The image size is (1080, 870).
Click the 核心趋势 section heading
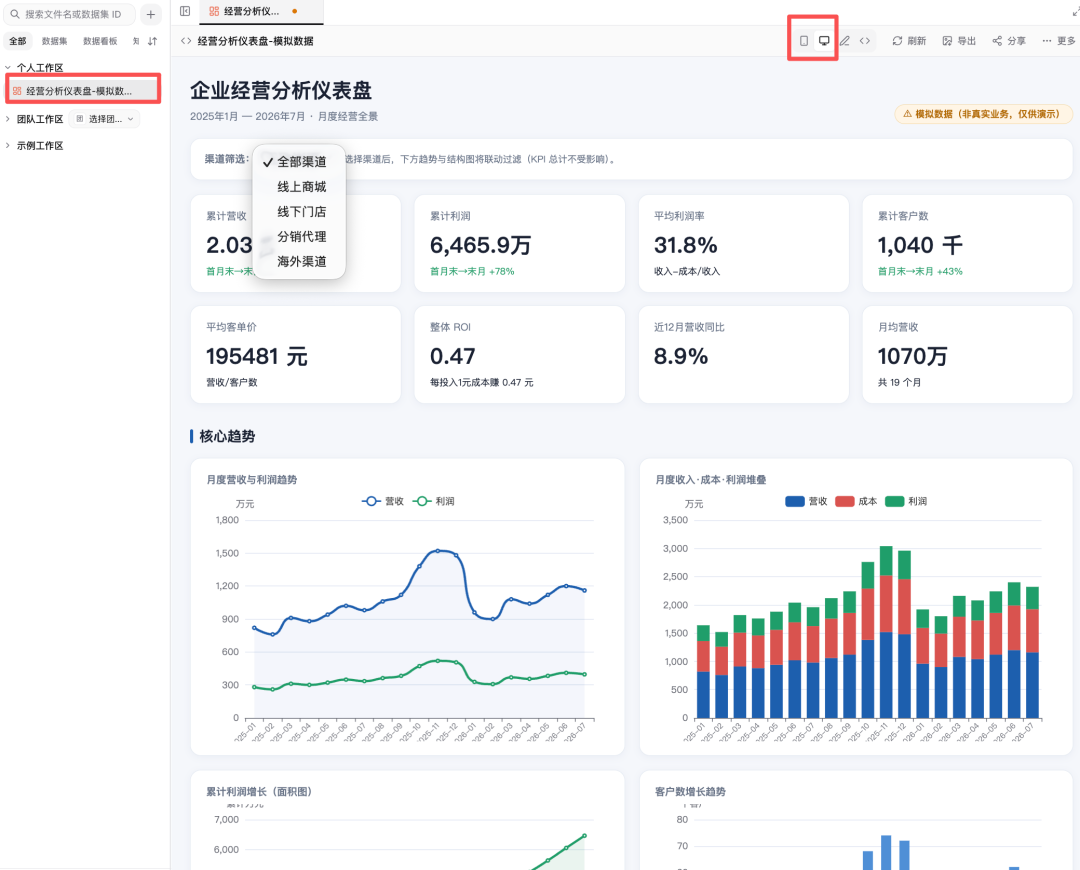click(227, 436)
